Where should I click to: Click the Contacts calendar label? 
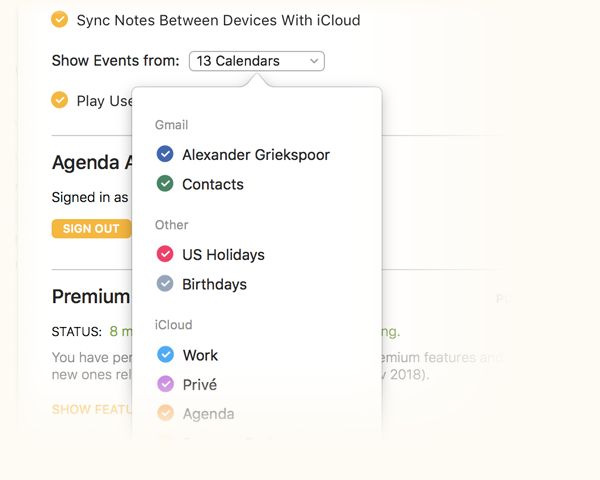point(213,184)
